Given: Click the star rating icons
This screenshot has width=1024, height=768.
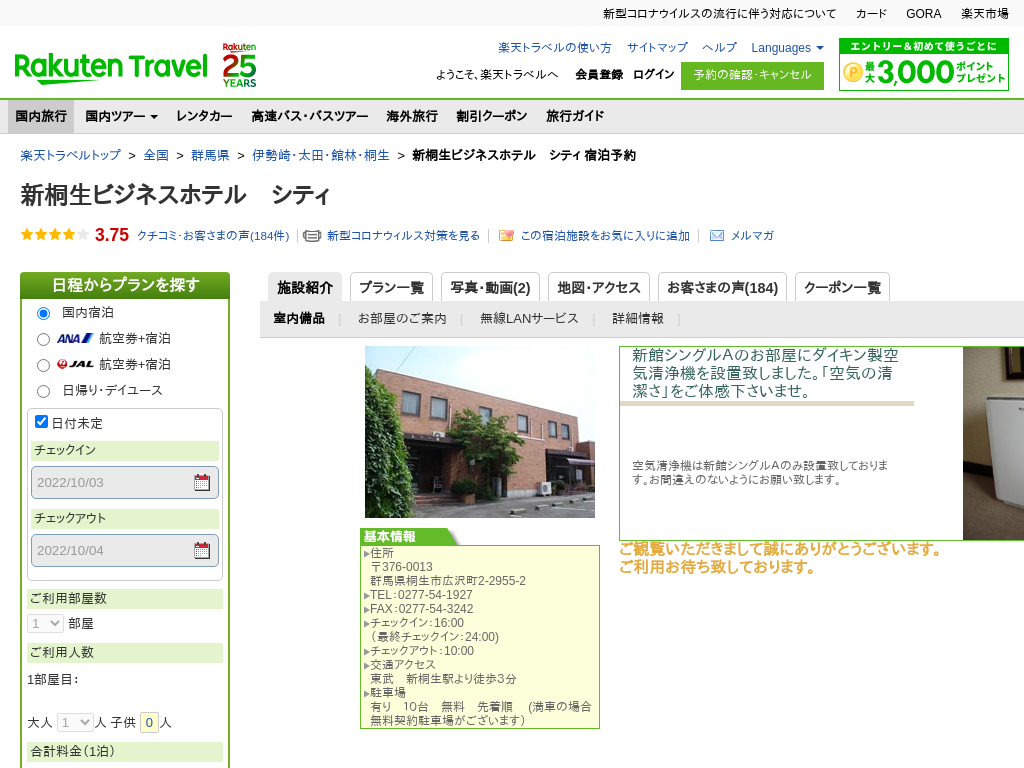Looking at the screenshot, I should pos(55,235).
